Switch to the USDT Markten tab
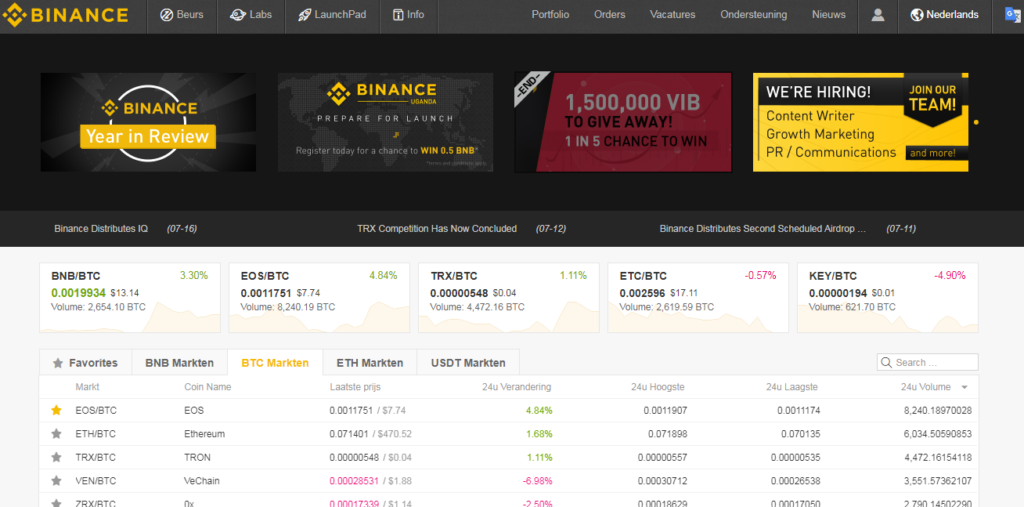 click(x=468, y=363)
